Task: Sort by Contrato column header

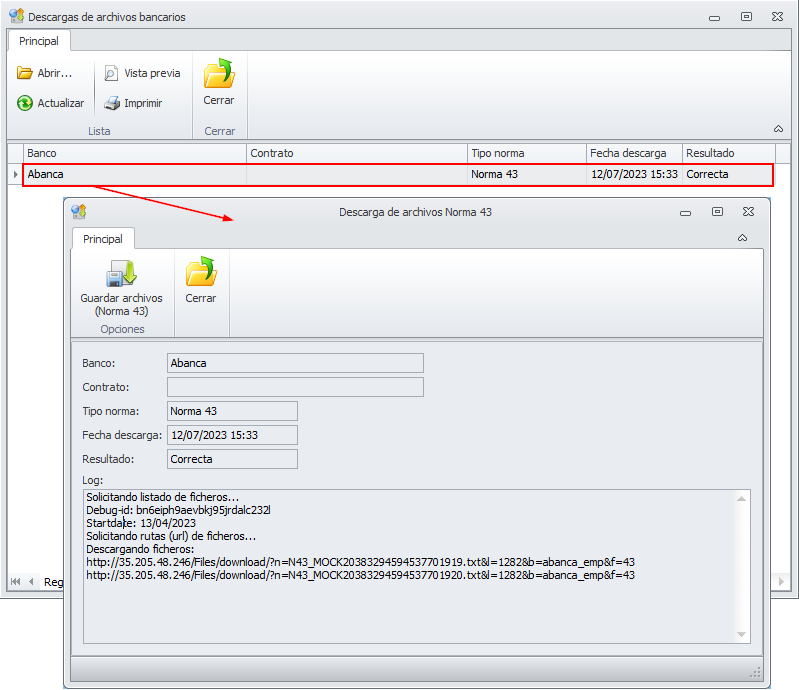Action: [x=357, y=153]
